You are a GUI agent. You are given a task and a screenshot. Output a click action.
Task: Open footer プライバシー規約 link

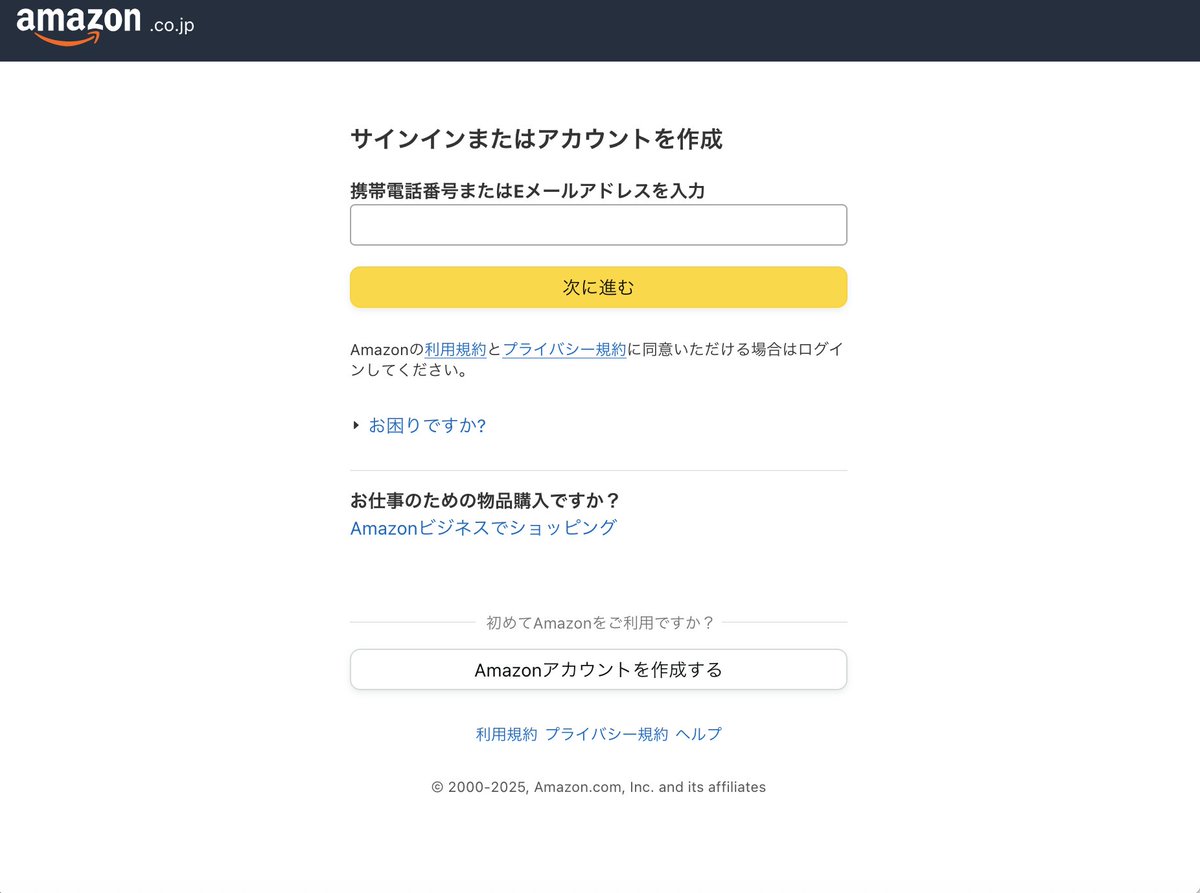pyautogui.click(x=606, y=734)
